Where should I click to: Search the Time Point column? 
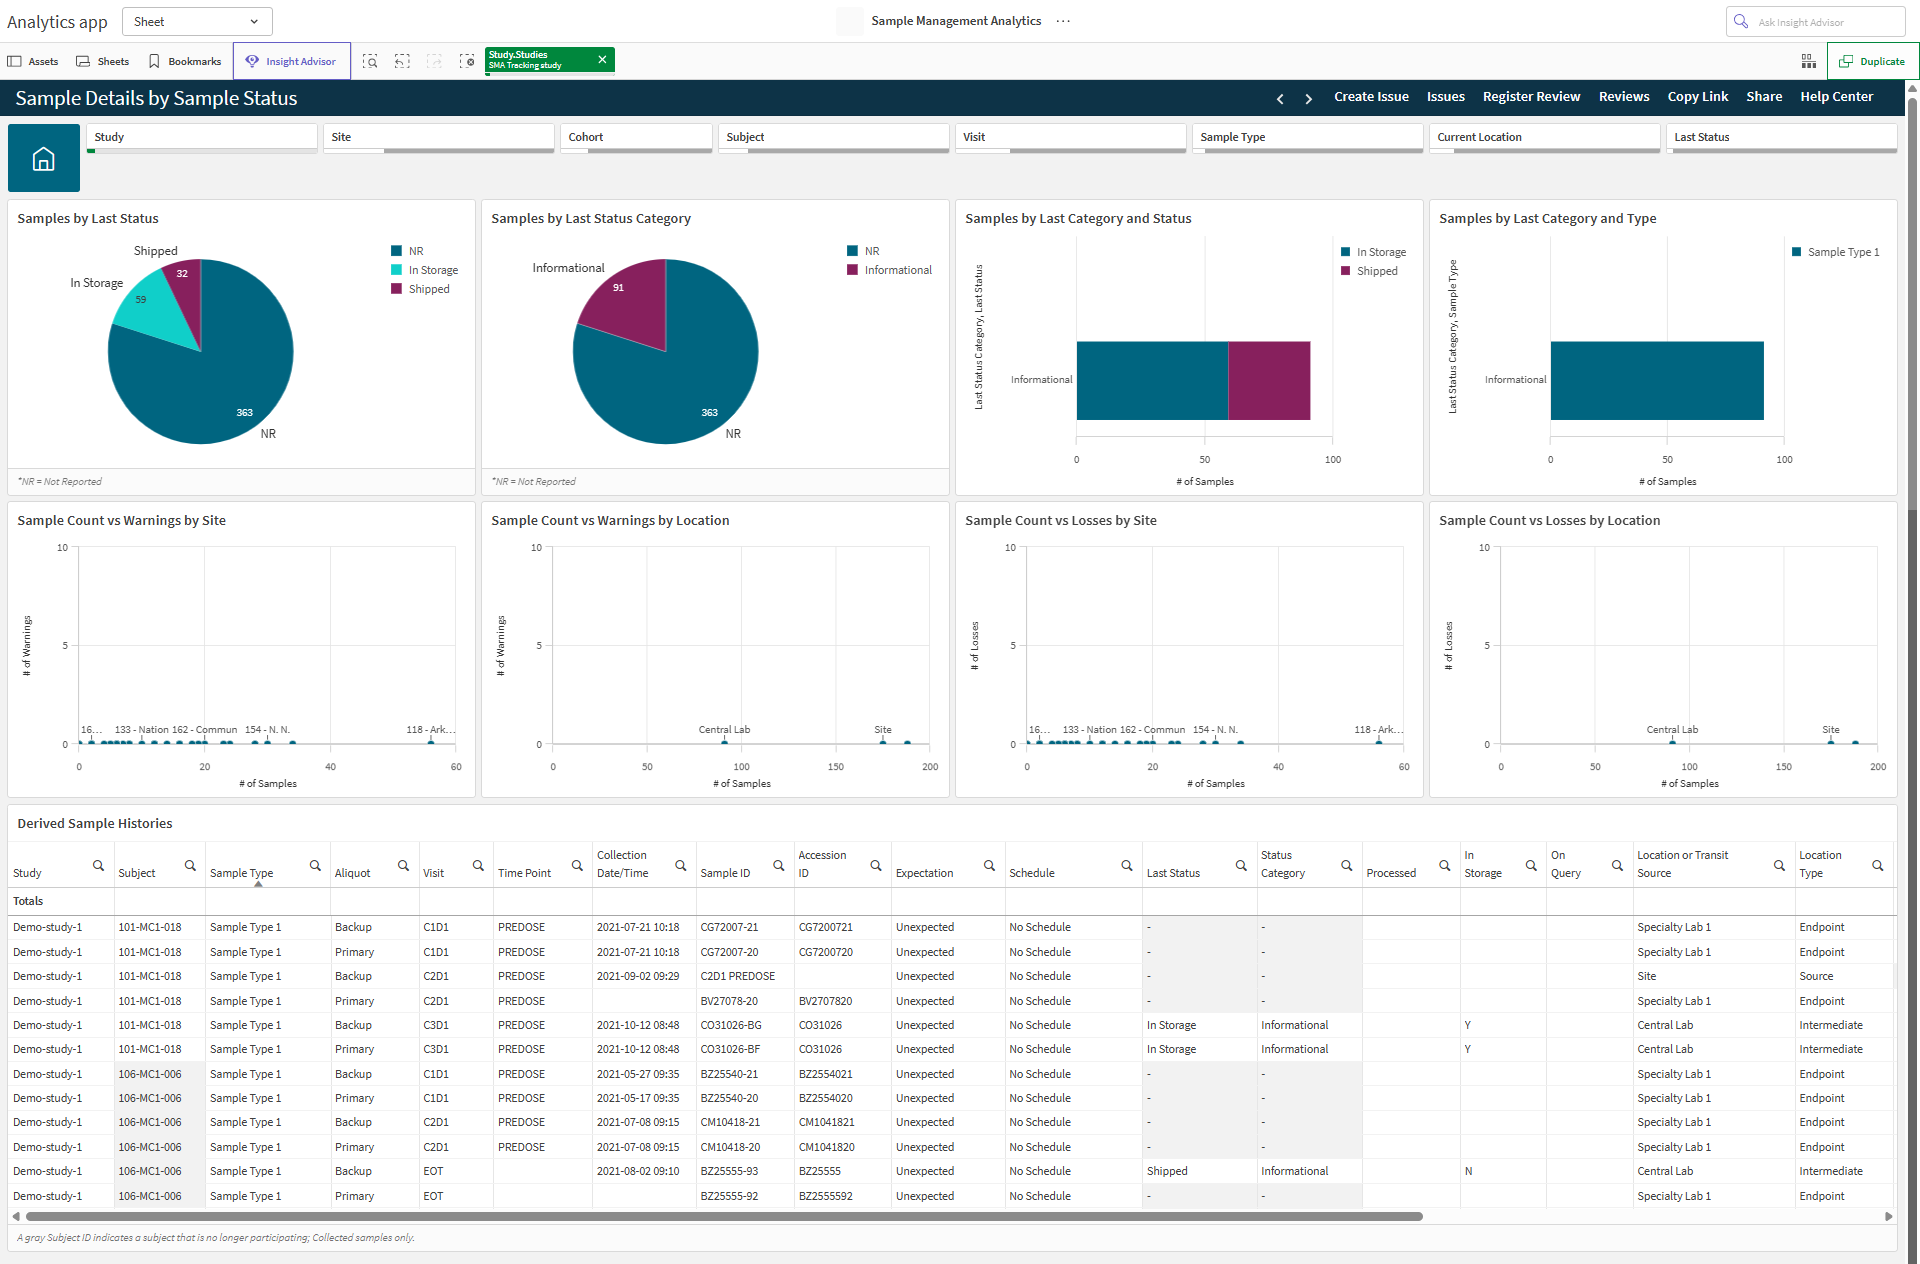(x=577, y=866)
